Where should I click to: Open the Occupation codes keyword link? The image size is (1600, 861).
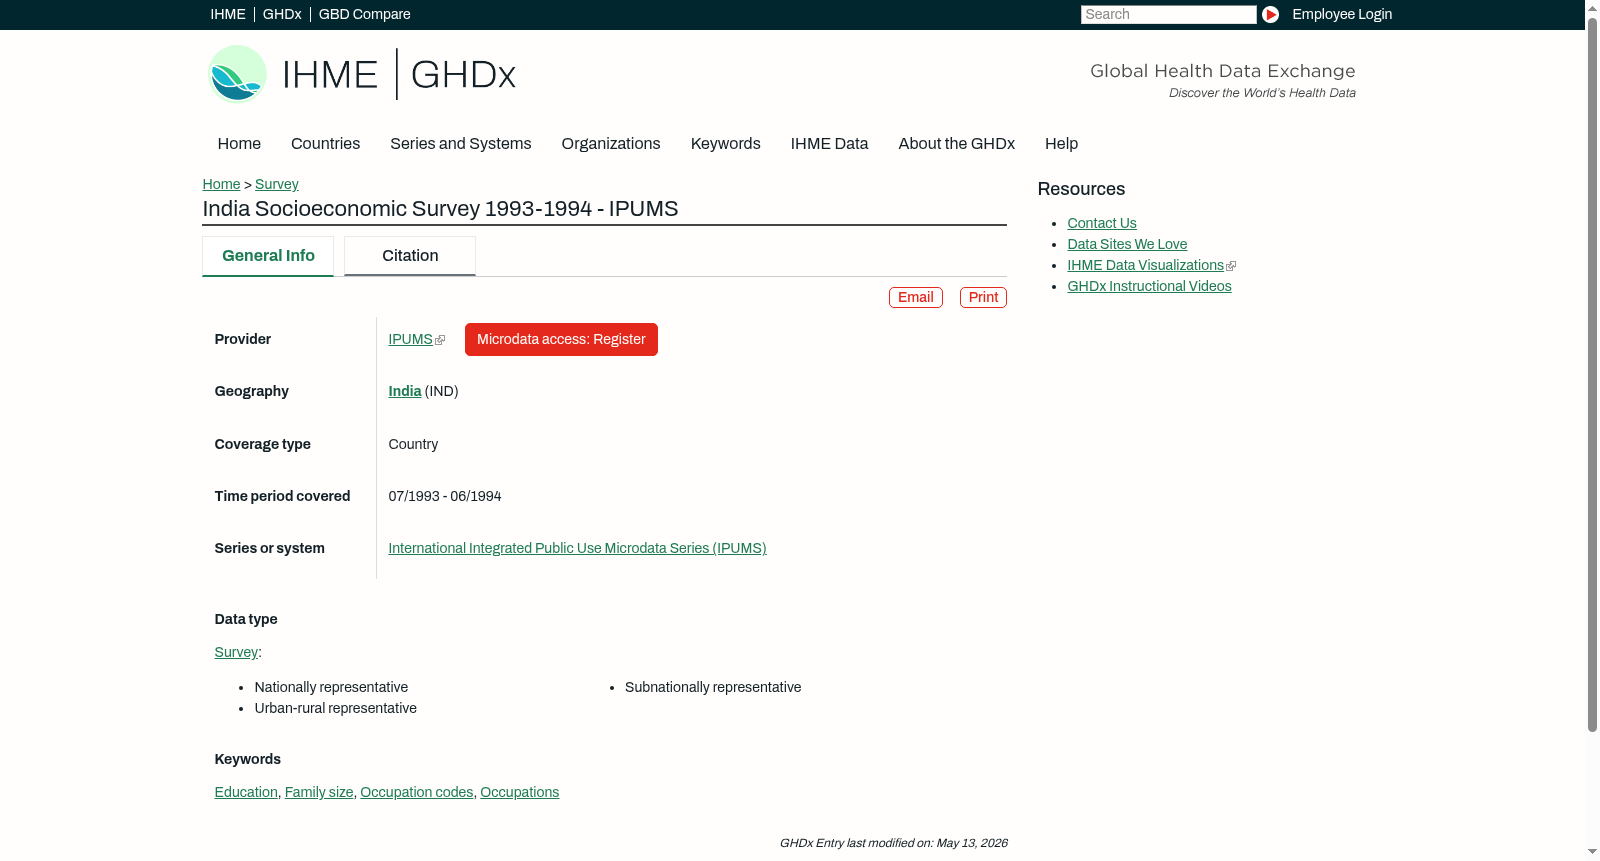point(416,792)
